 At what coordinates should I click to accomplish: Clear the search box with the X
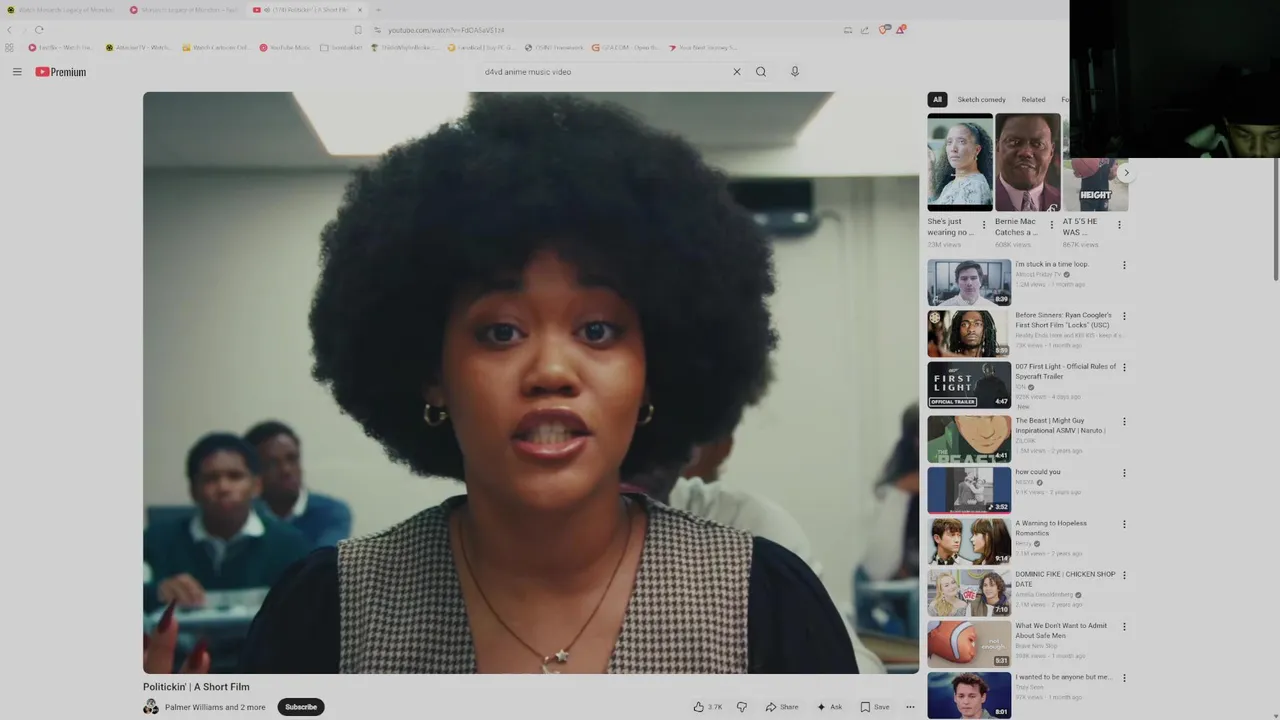click(737, 72)
